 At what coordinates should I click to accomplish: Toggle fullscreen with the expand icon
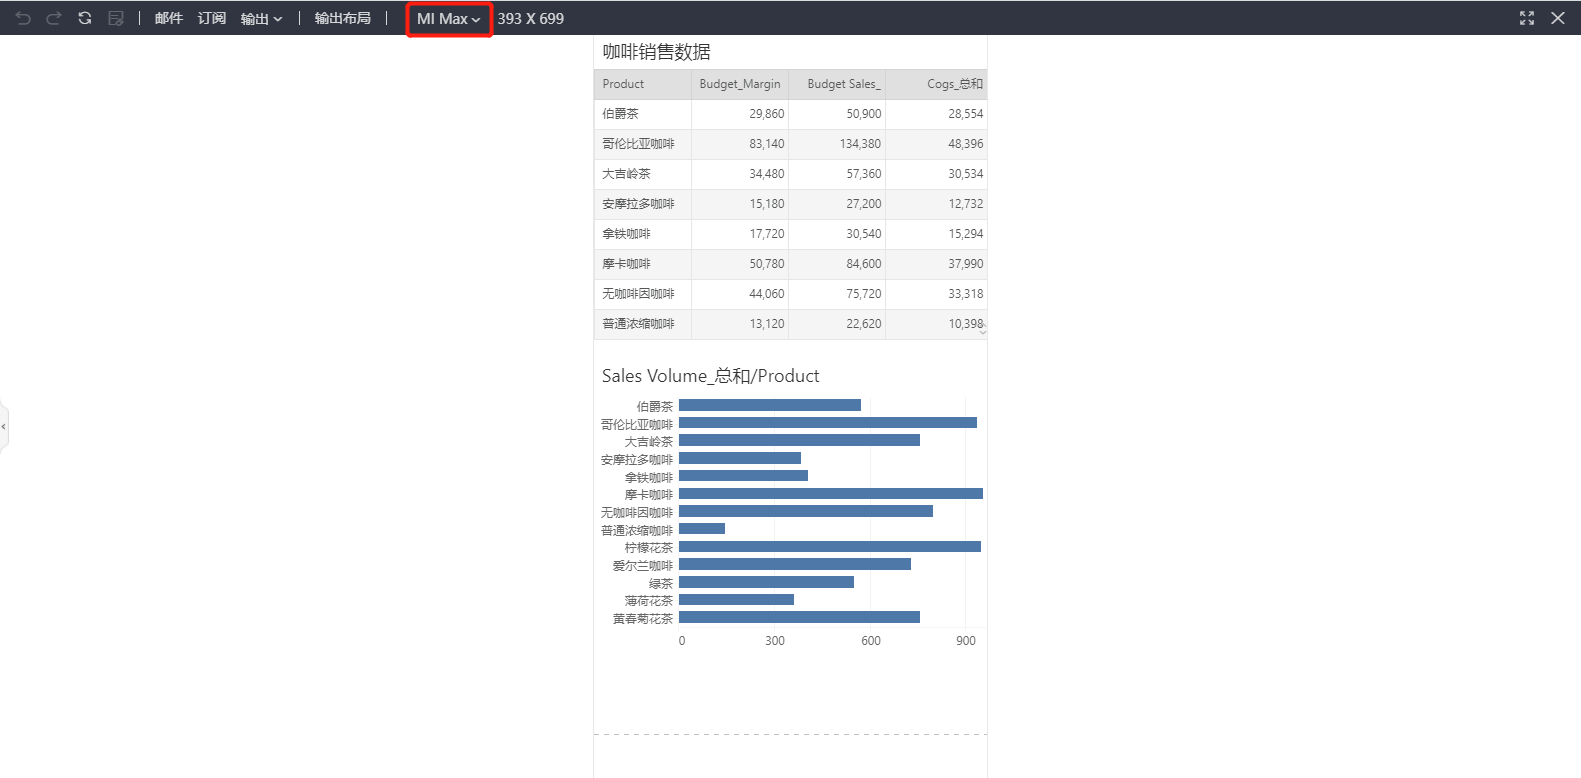point(1527,18)
